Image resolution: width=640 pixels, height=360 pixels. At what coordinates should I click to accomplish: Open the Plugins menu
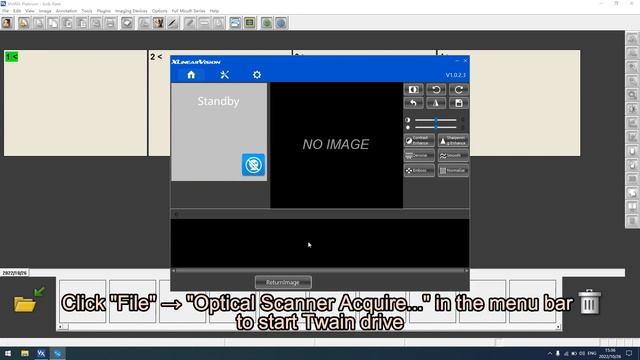pyautogui.click(x=104, y=11)
